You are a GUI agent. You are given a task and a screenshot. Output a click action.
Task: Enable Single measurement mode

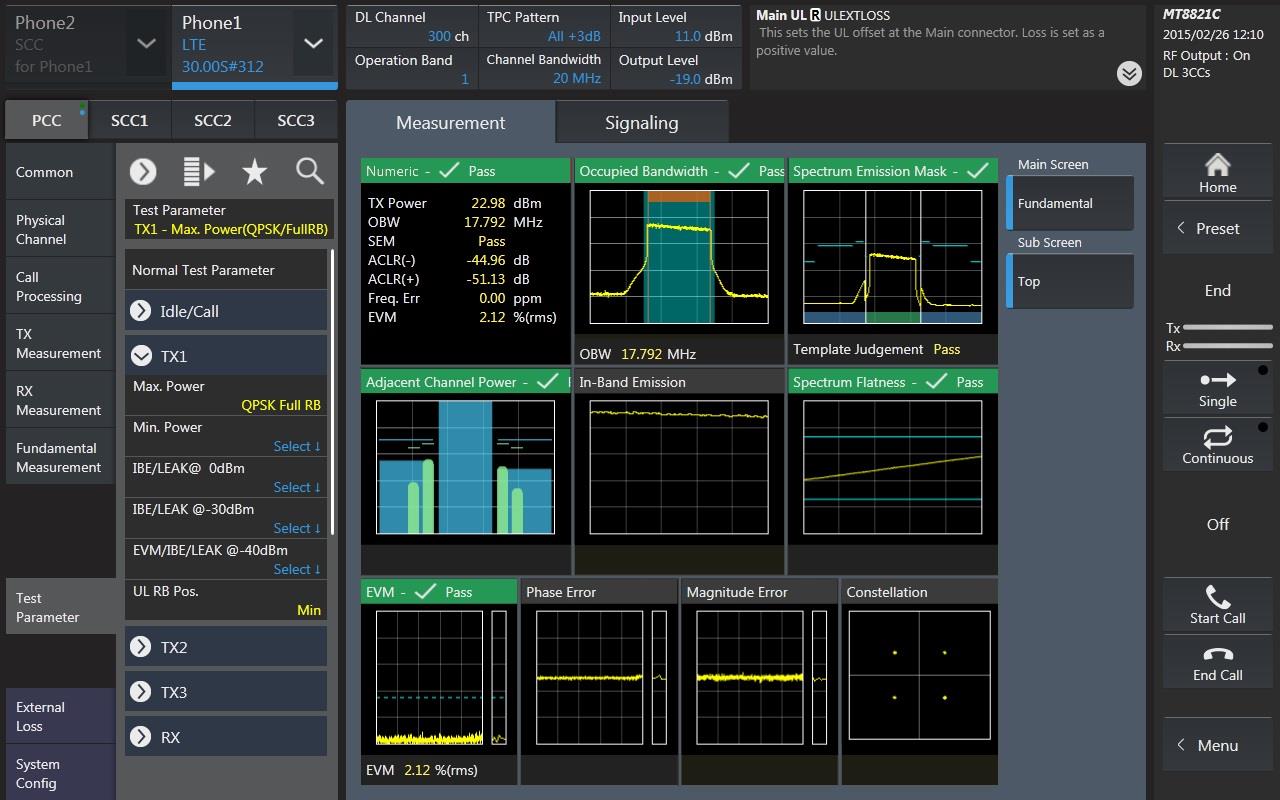tap(1217, 389)
